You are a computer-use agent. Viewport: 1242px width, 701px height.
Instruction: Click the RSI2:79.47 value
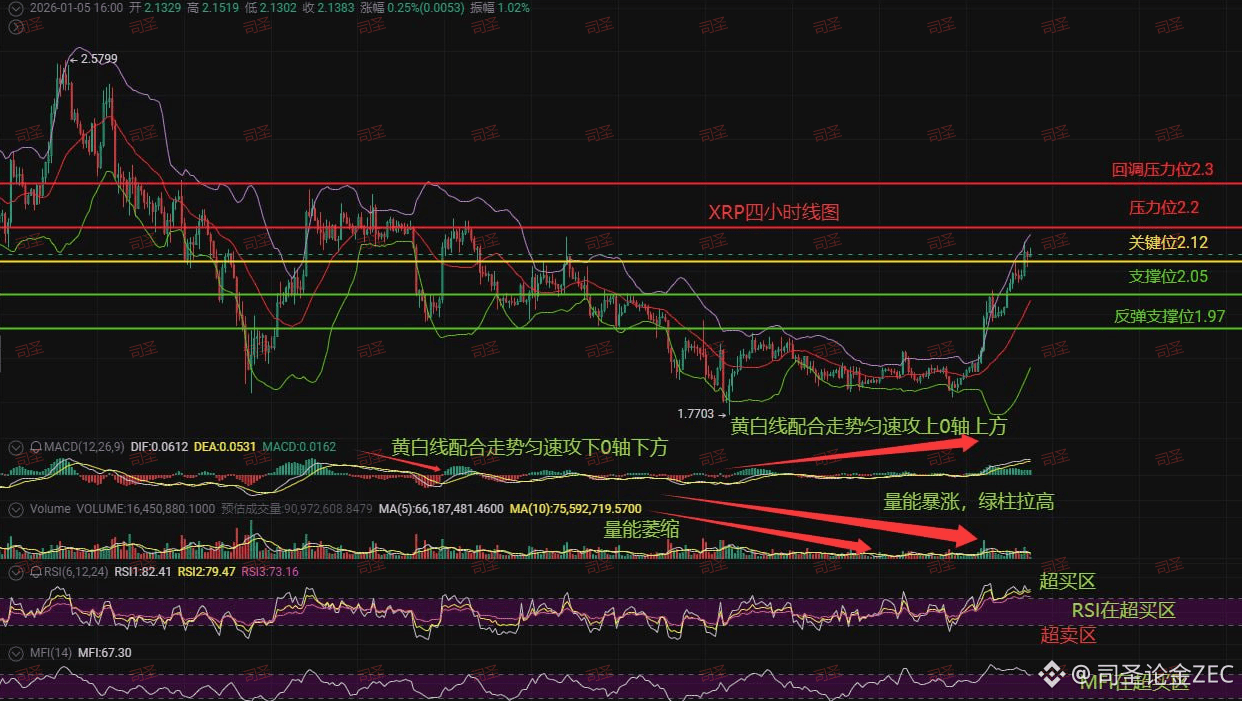pyautogui.click(x=207, y=572)
